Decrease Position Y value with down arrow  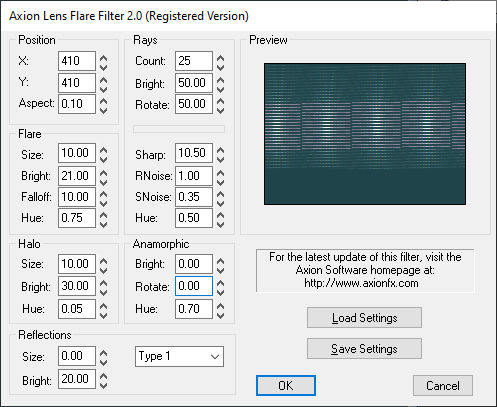(x=104, y=89)
